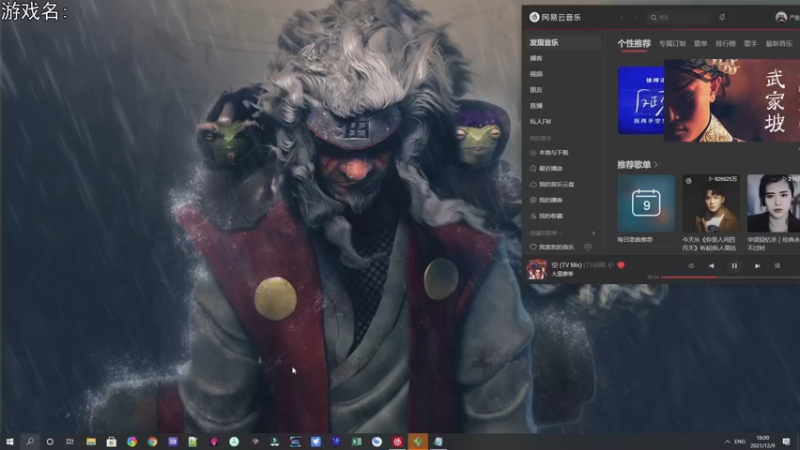Open 我的音乐云盘 cloud item

click(552, 184)
